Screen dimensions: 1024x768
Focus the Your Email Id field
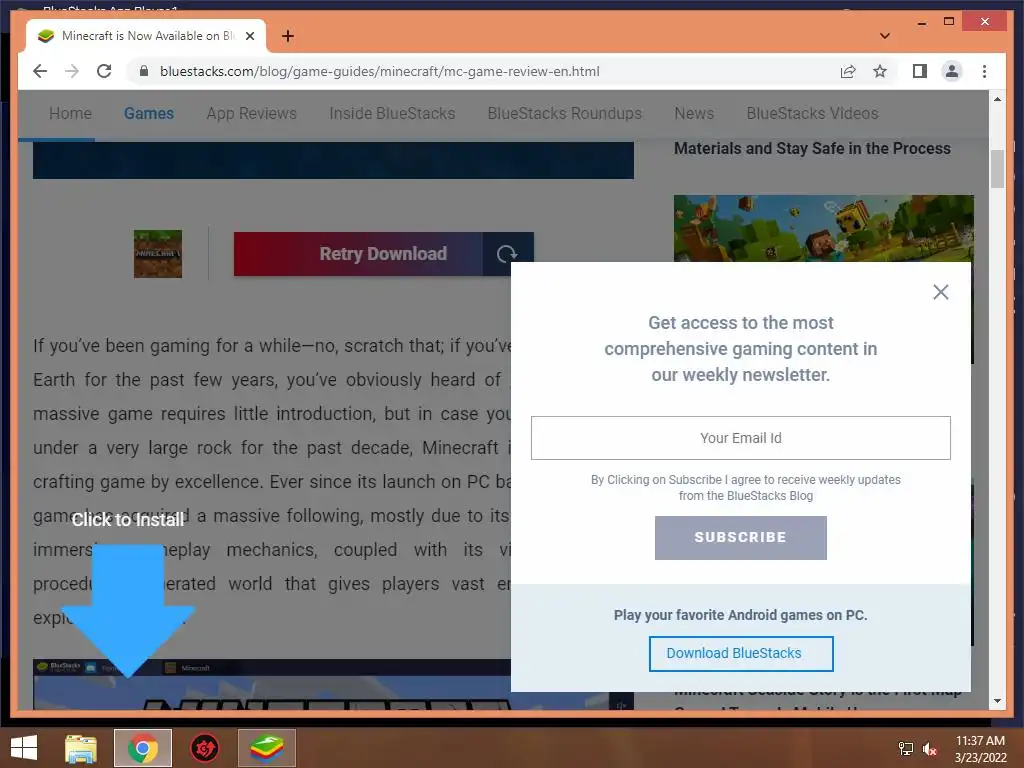741,438
